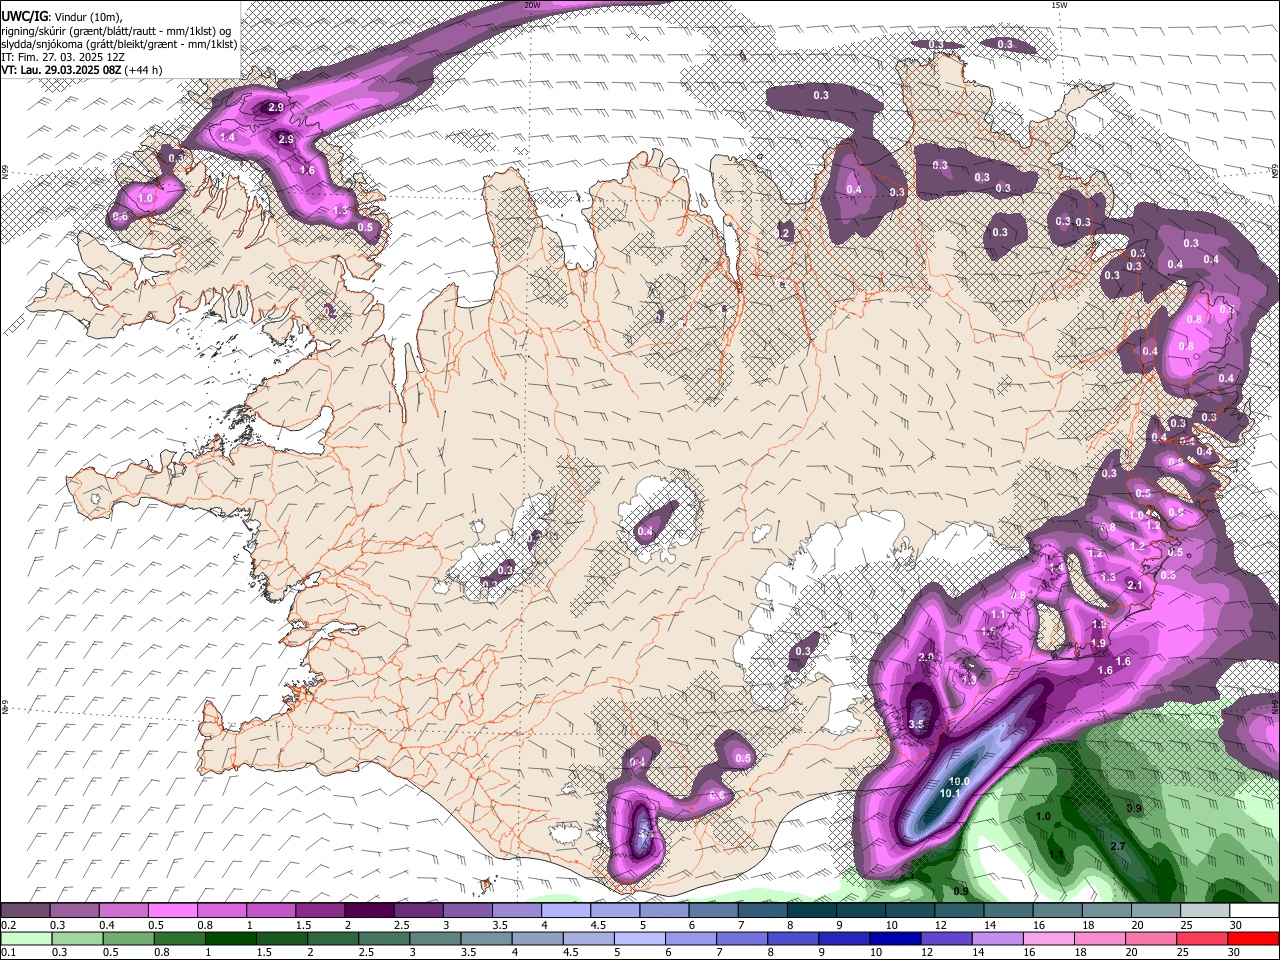Click the 15W longitude label

click(x=1059, y=5)
